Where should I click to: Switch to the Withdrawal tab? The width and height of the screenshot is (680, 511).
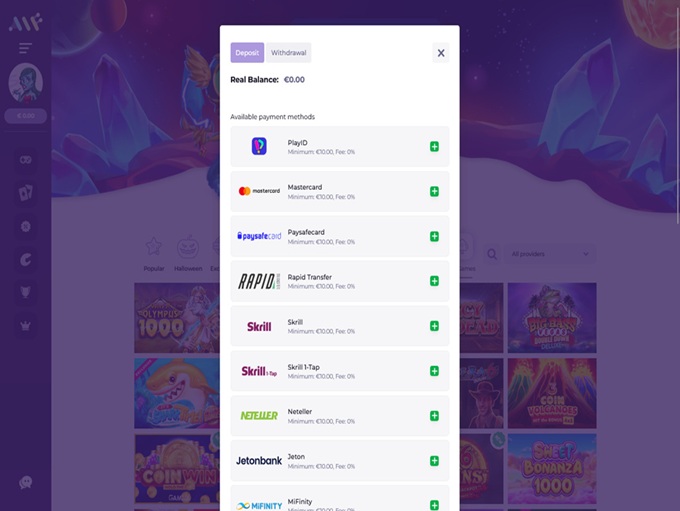click(288, 52)
